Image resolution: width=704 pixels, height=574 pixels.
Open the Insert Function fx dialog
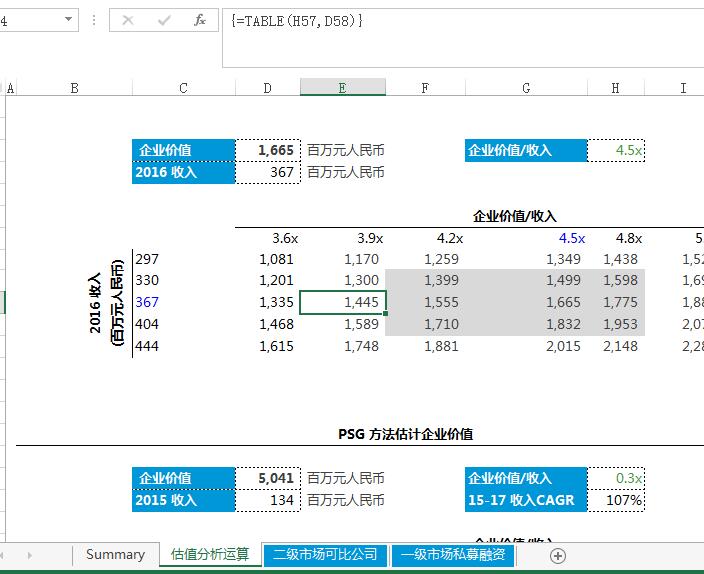[x=200, y=20]
